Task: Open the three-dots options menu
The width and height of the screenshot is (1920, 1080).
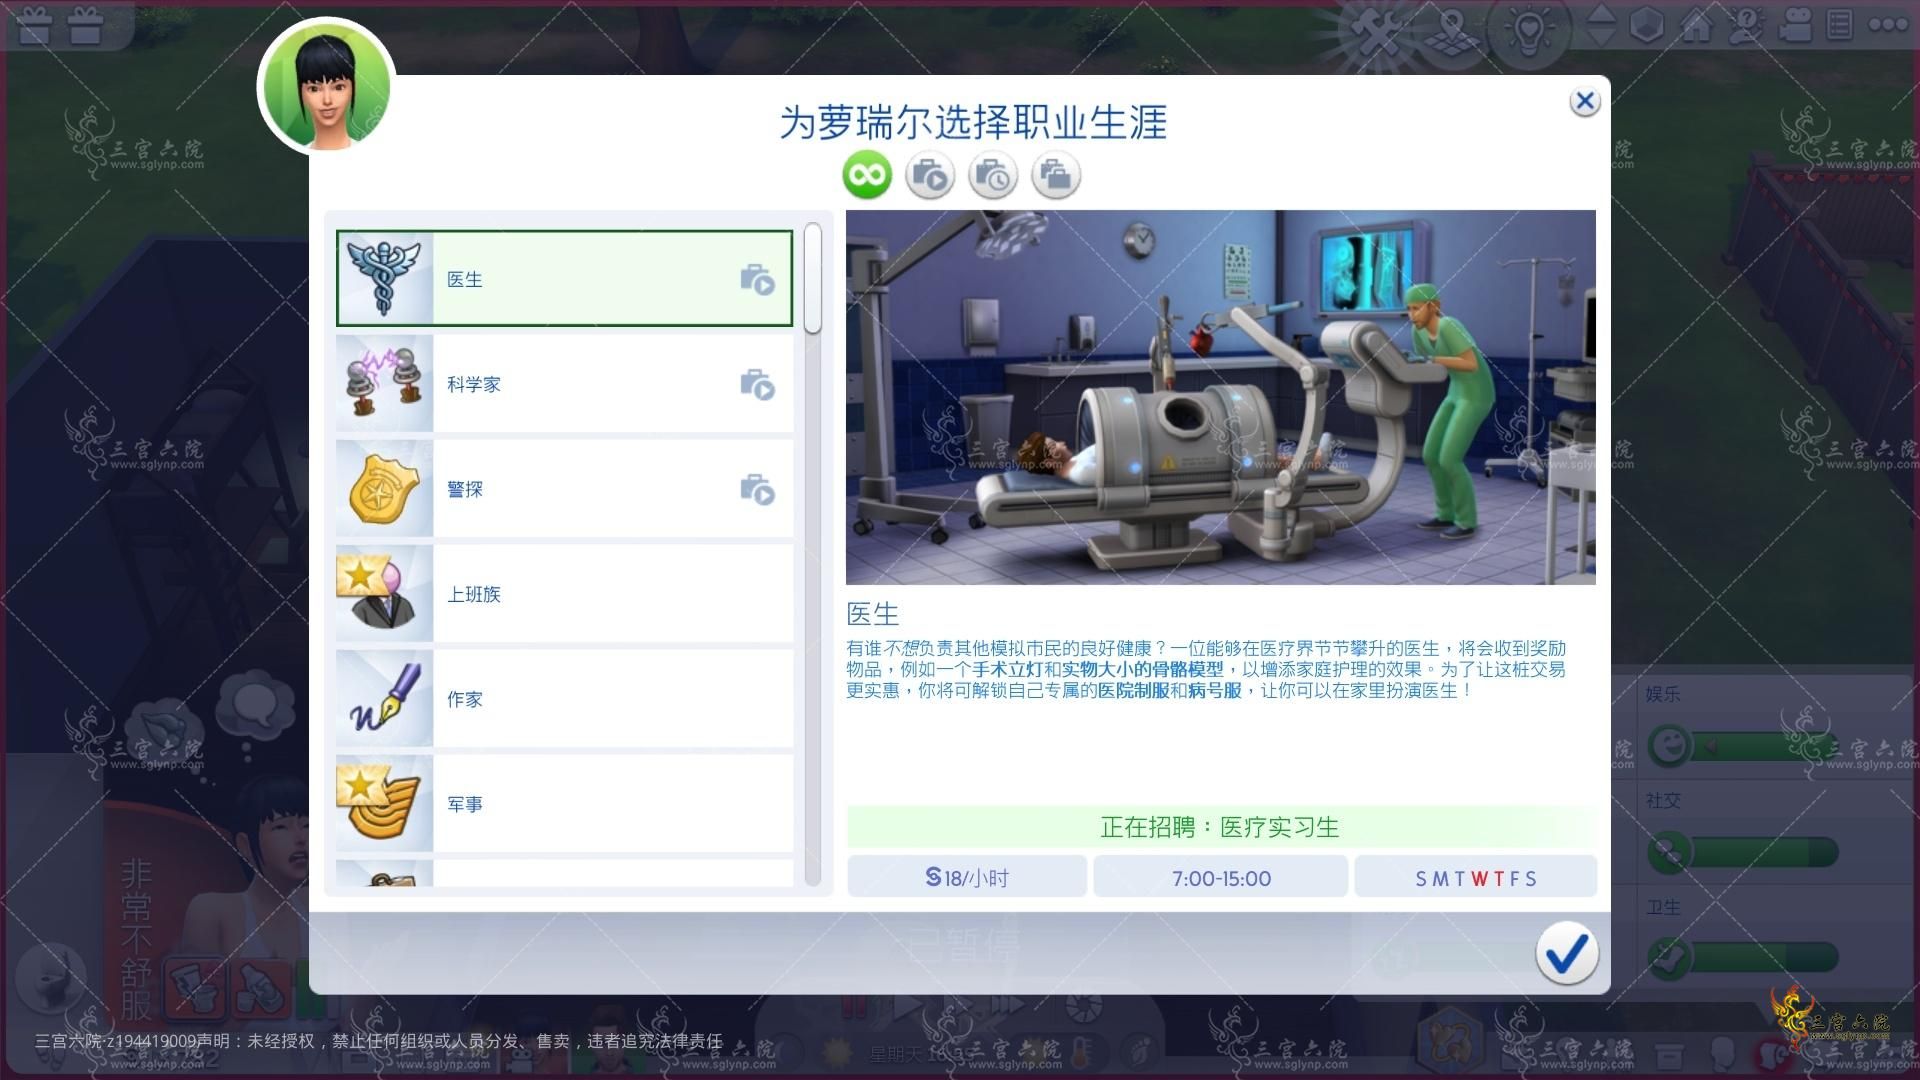Action: tap(1888, 25)
